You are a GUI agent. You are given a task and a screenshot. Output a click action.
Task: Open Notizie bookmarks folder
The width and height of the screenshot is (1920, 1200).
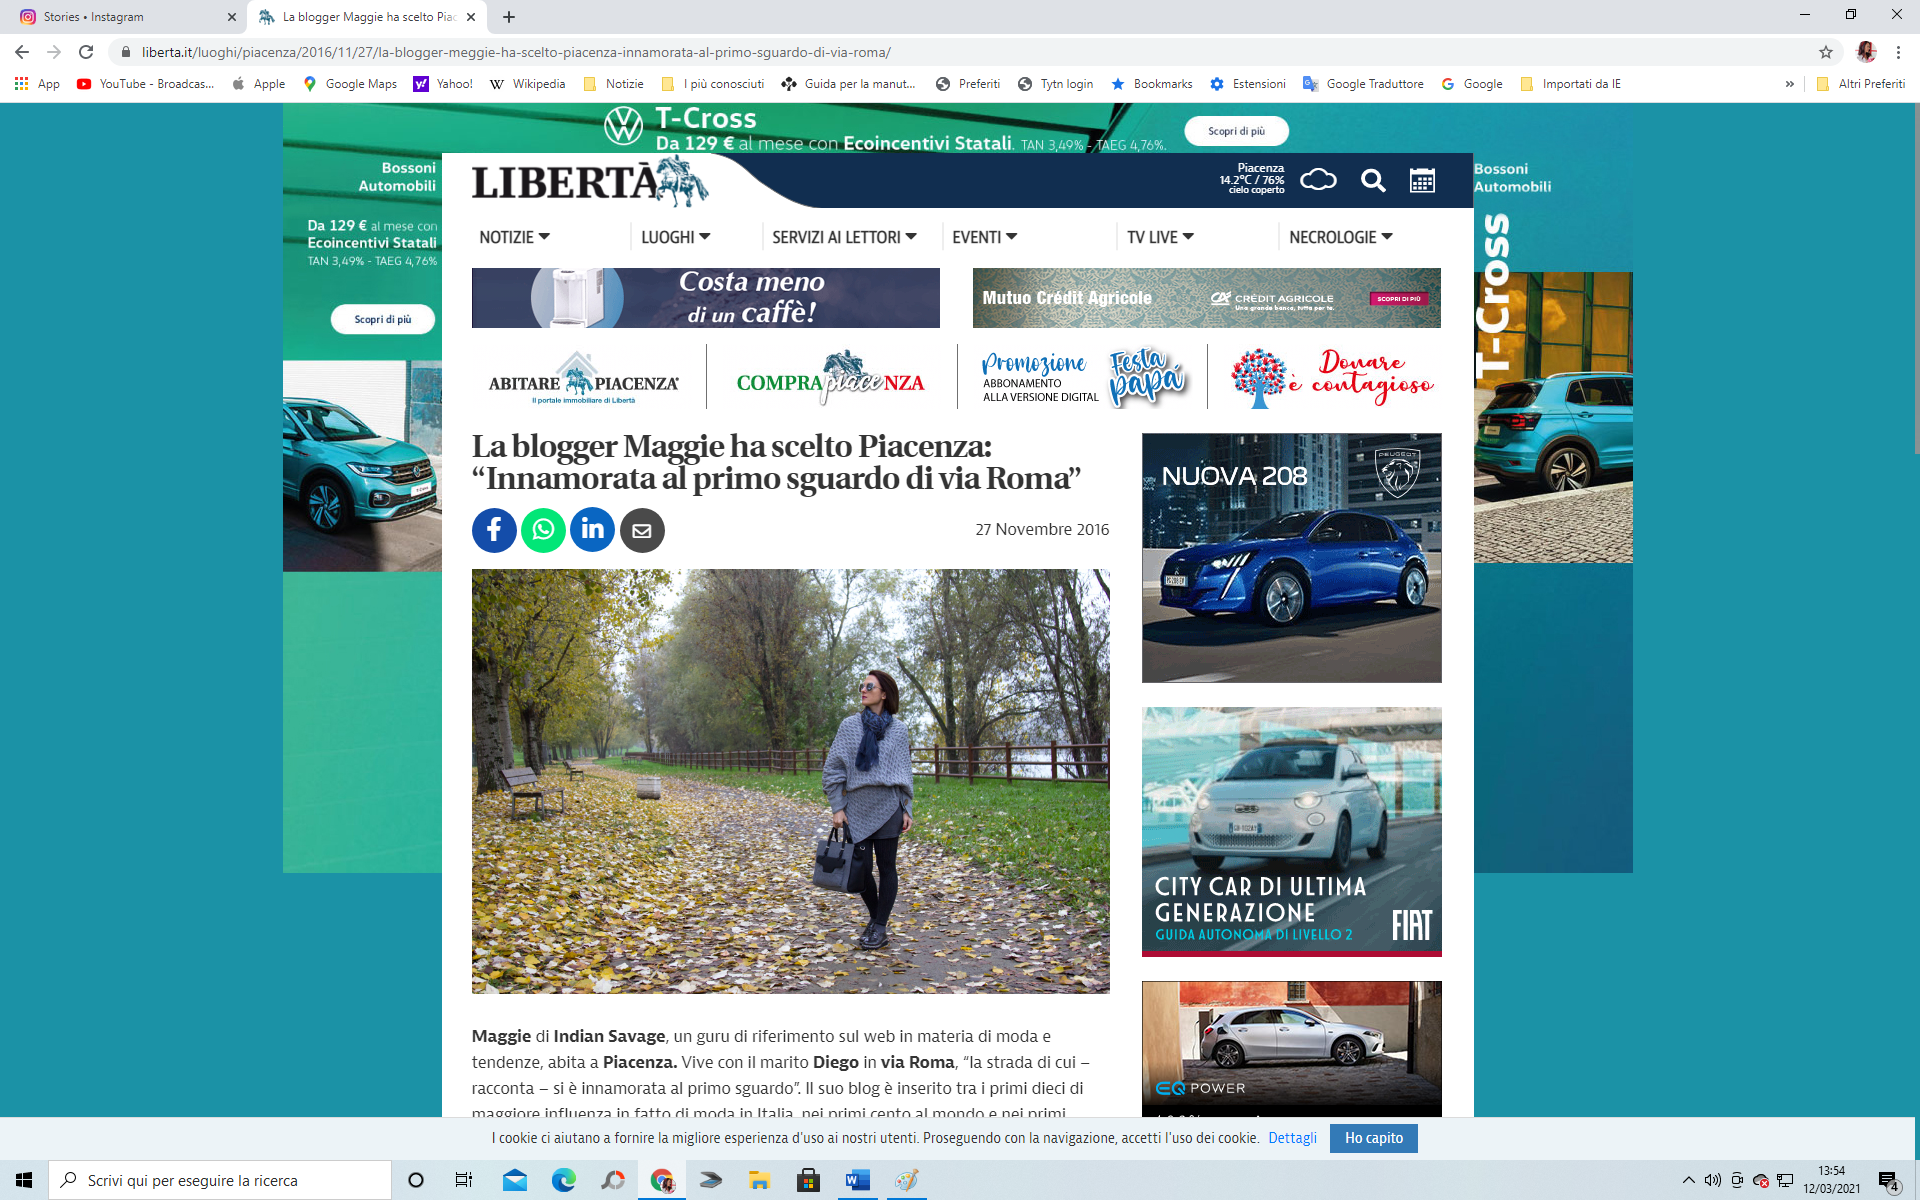(613, 84)
